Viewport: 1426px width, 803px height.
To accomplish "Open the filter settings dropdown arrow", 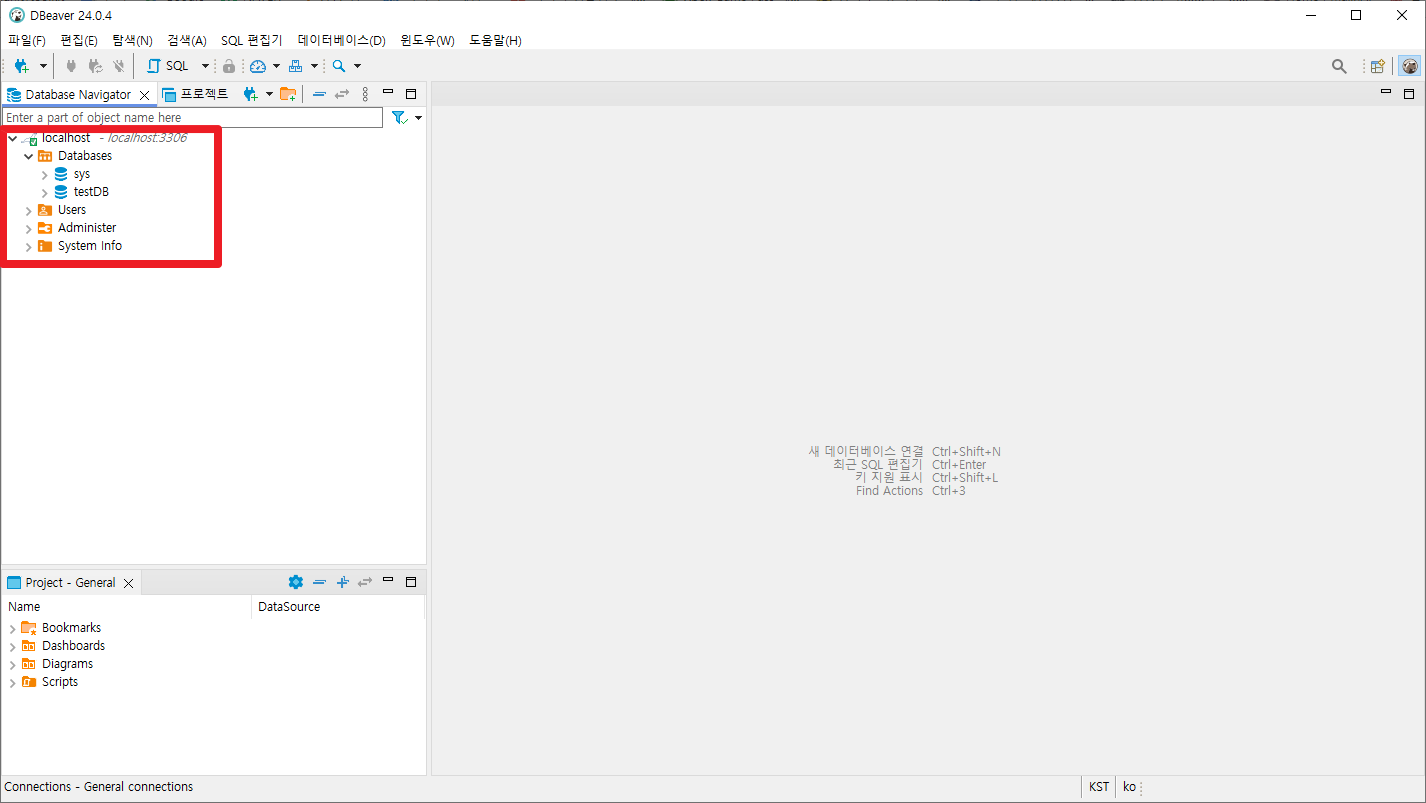I will coord(418,117).
